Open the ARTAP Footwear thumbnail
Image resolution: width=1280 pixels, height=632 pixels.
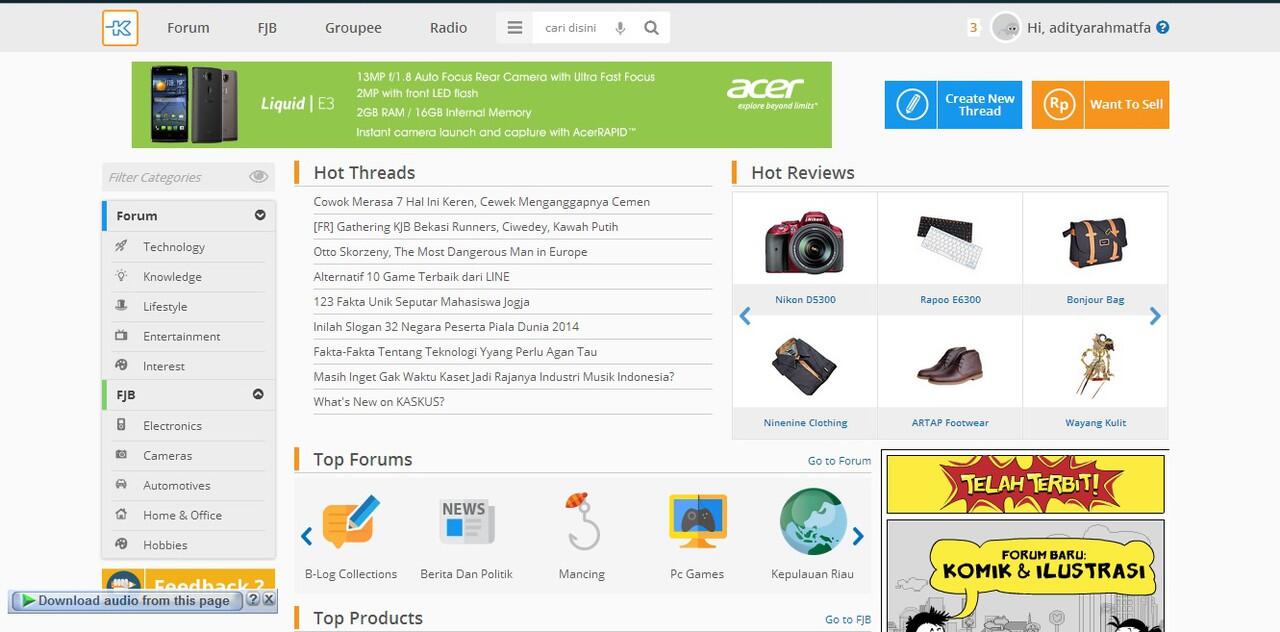click(x=950, y=366)
